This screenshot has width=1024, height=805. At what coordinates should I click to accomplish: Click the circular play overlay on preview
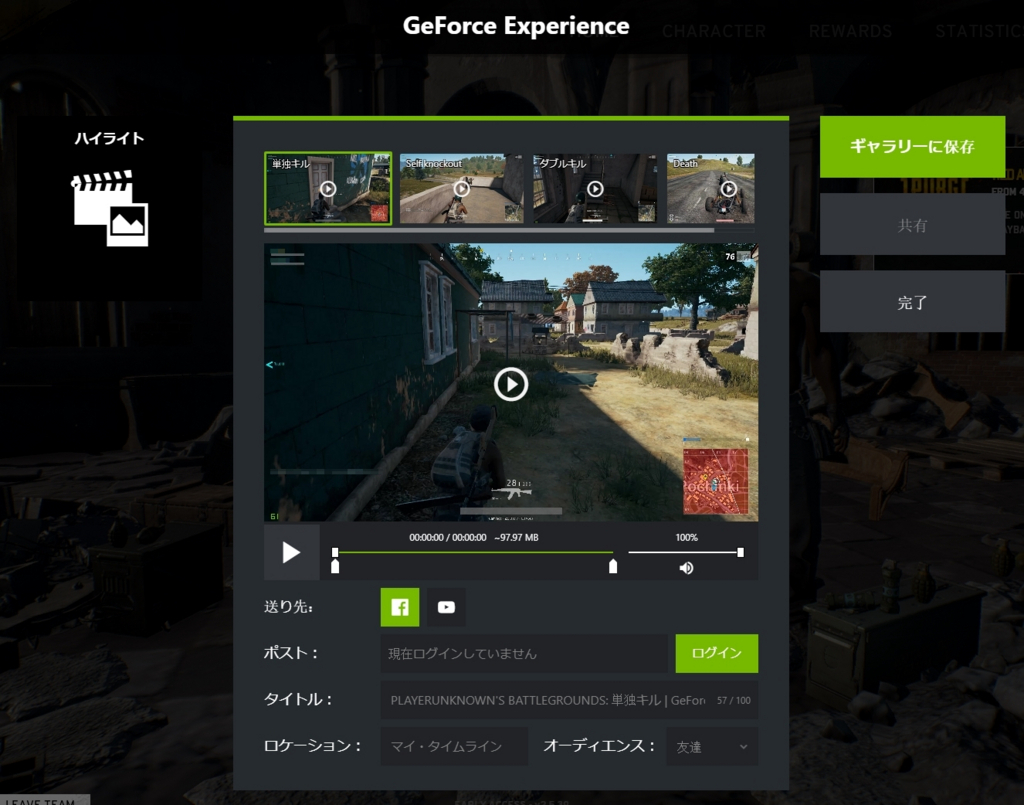point(511,384)
